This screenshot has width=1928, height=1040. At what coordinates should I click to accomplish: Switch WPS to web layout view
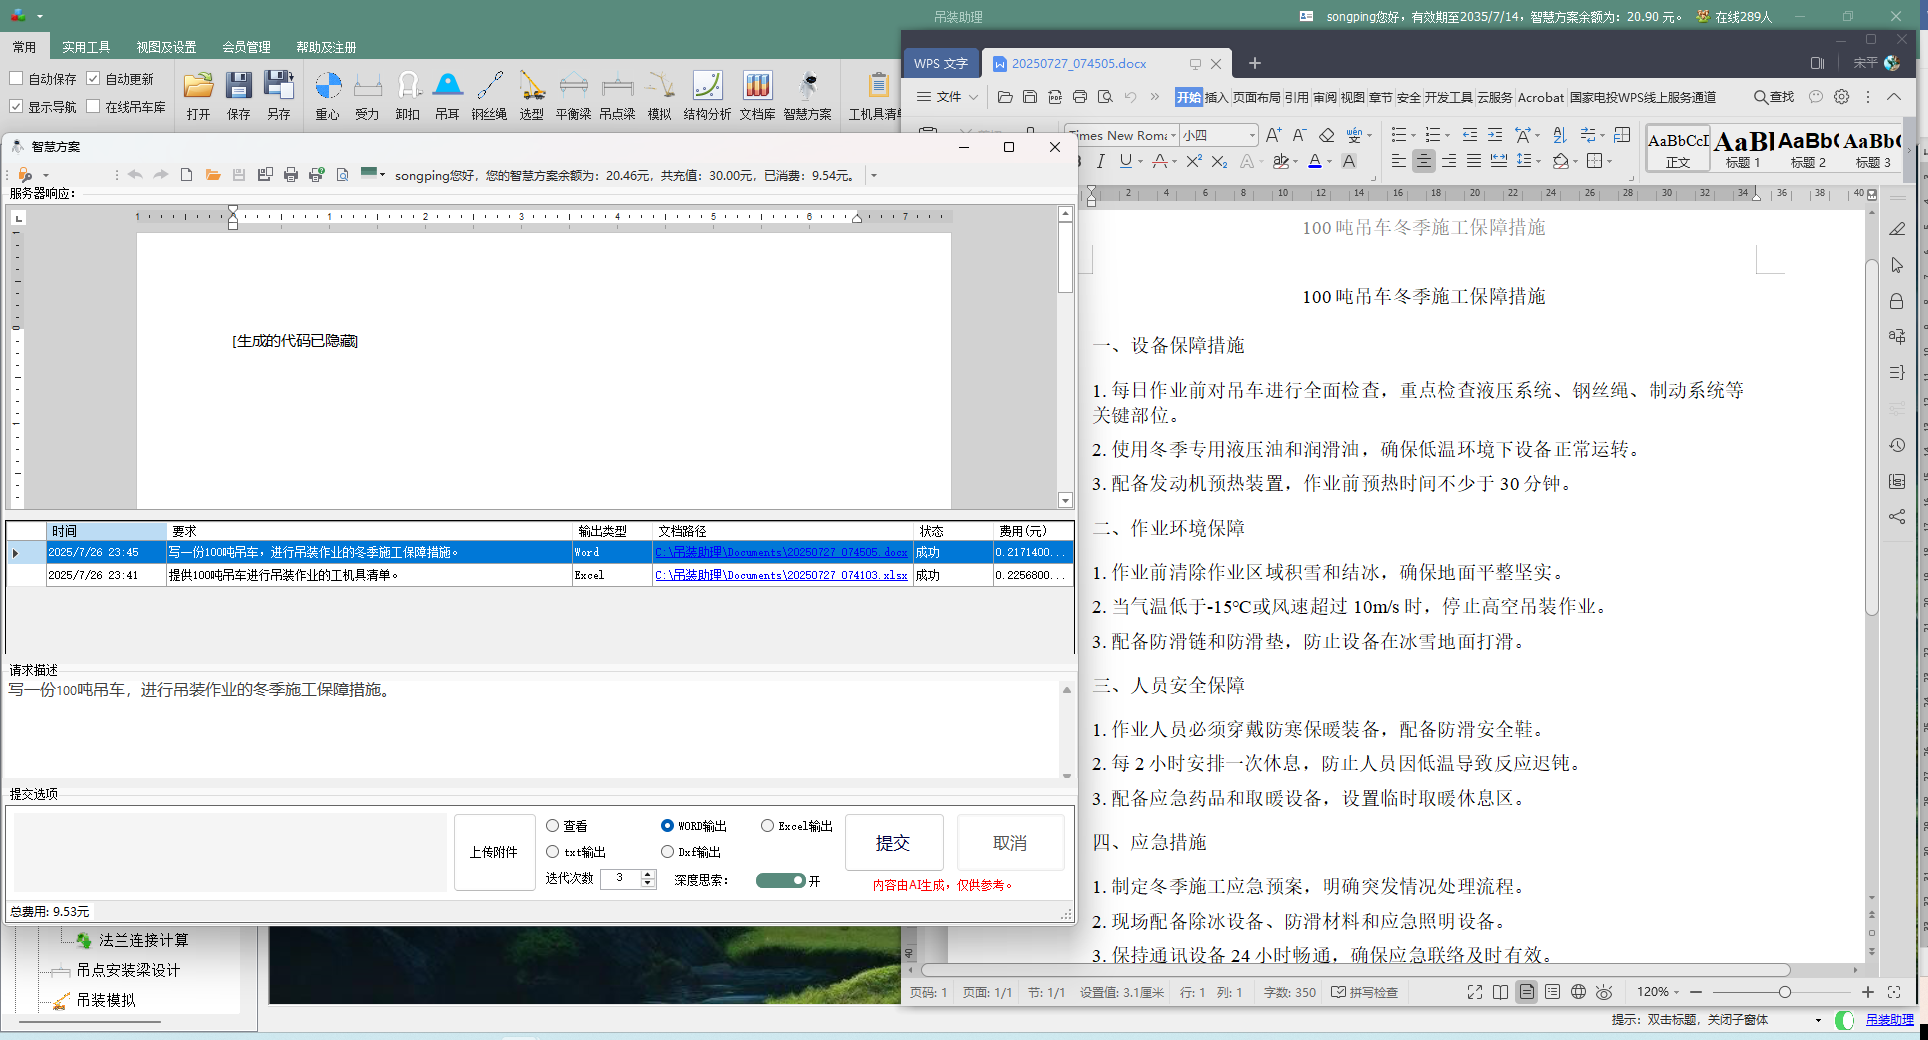[x=1578, y=992]
